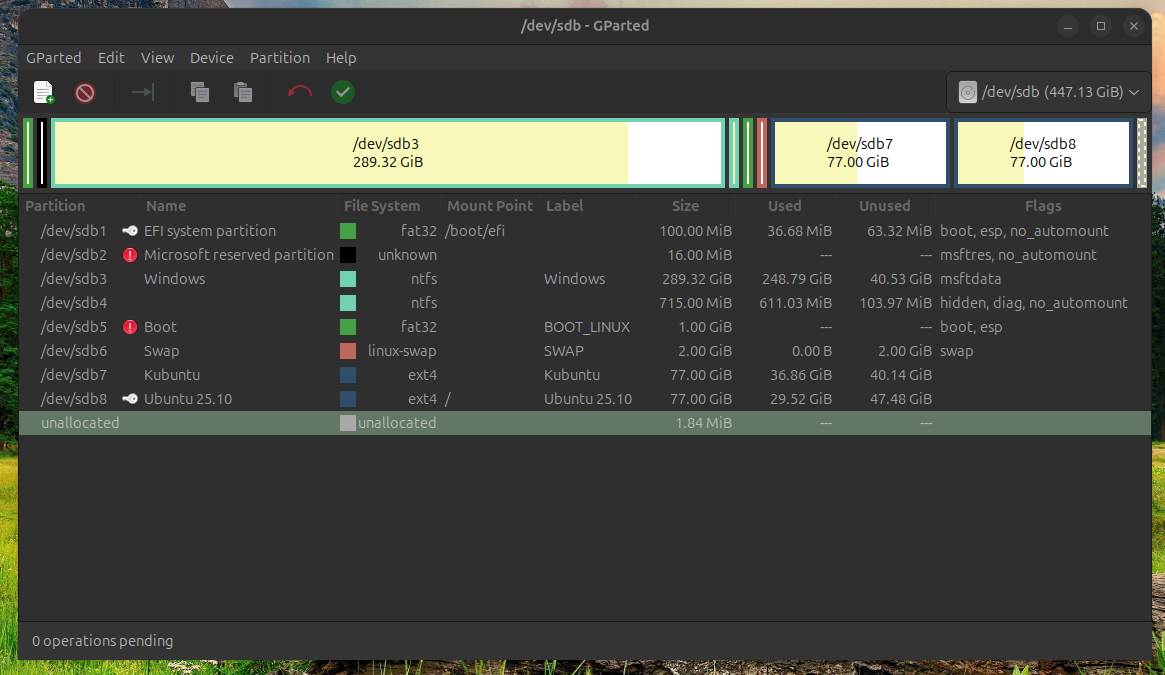1165x675 pixels.
Task: Click the linux-swap color swatch for /dev/sdb6
Action: point(348,351)
